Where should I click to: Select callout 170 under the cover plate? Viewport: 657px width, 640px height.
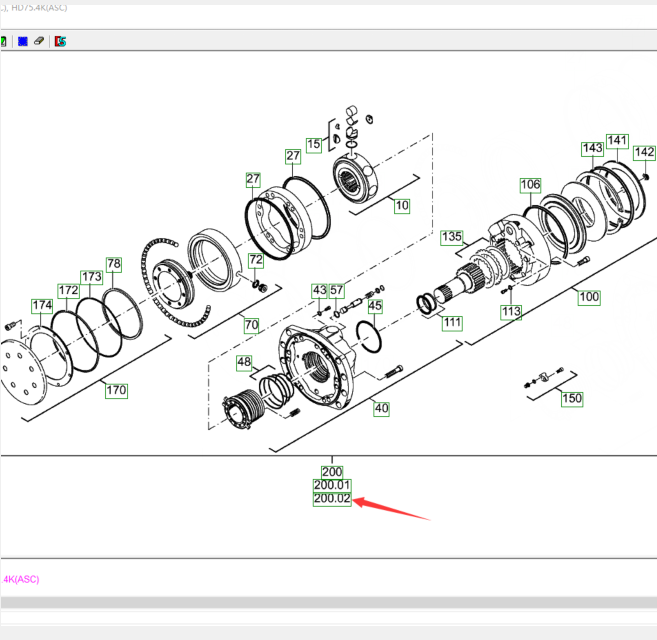(x=116, y=390)
